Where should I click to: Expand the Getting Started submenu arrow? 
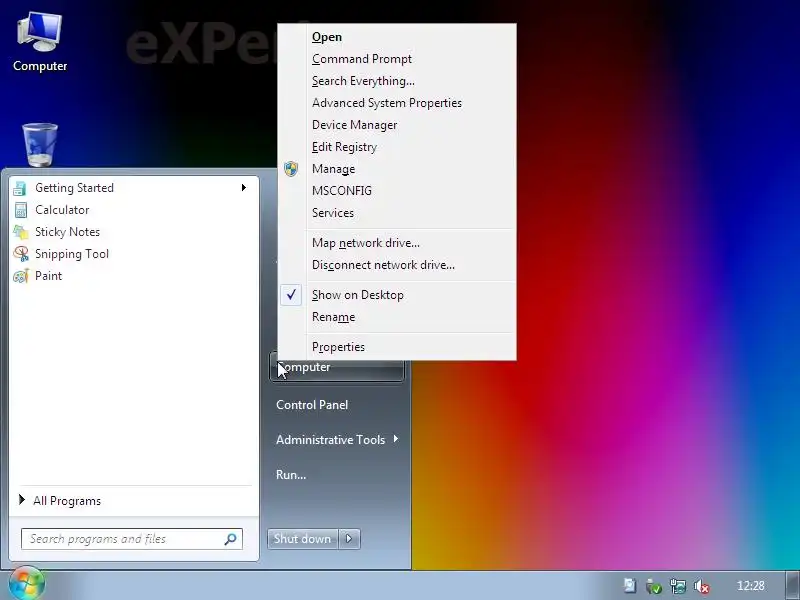tap(244, 188)
